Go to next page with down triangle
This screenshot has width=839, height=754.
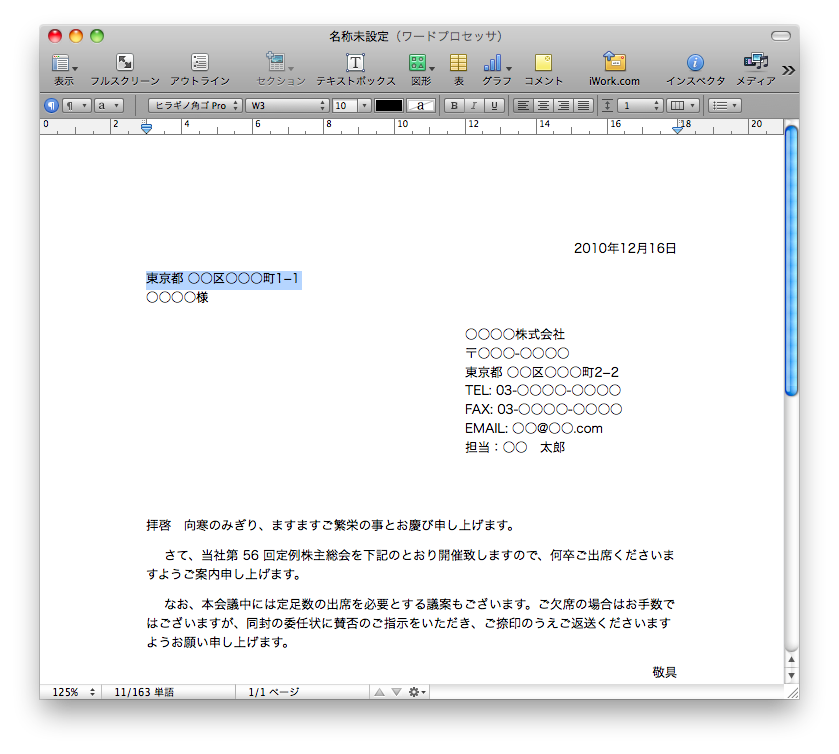396,692
